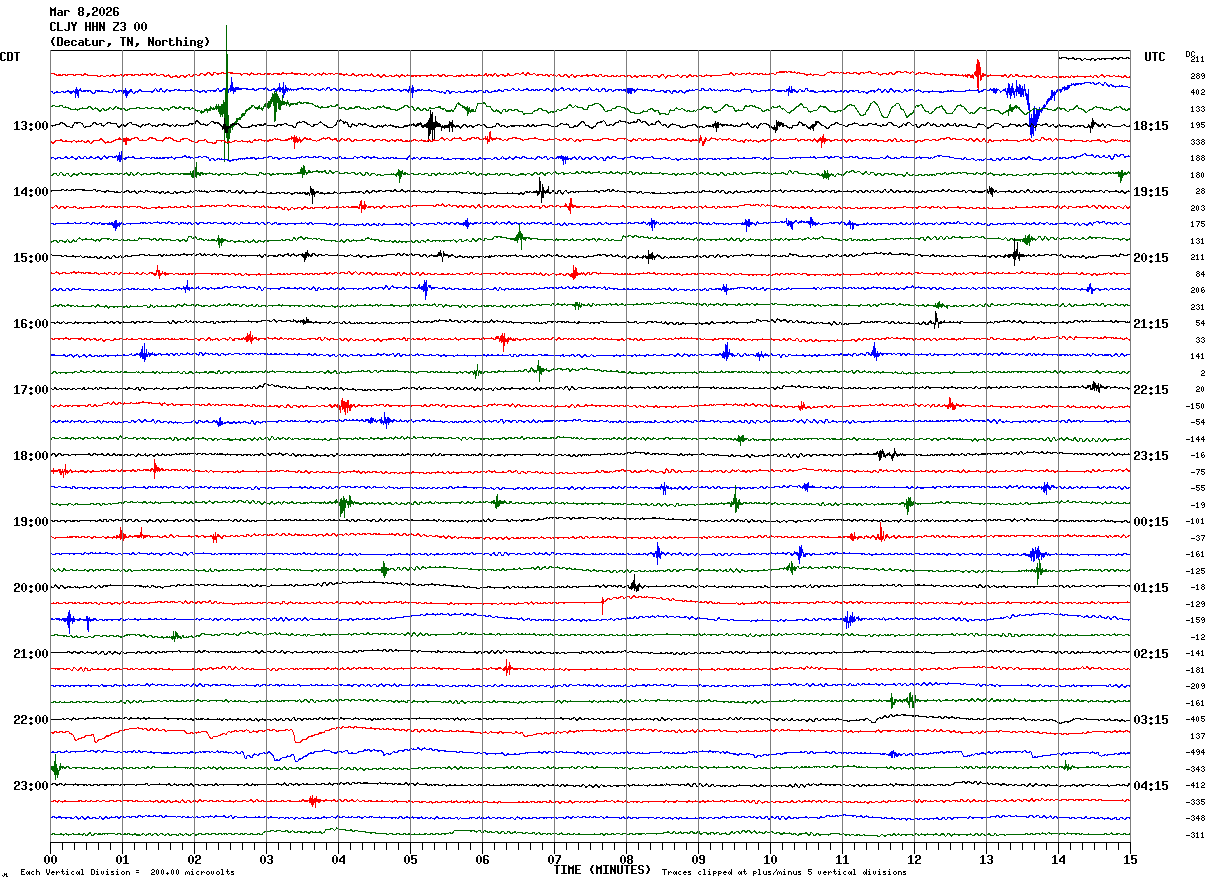Click the 23:00 CDT time label

pos(30,786)
